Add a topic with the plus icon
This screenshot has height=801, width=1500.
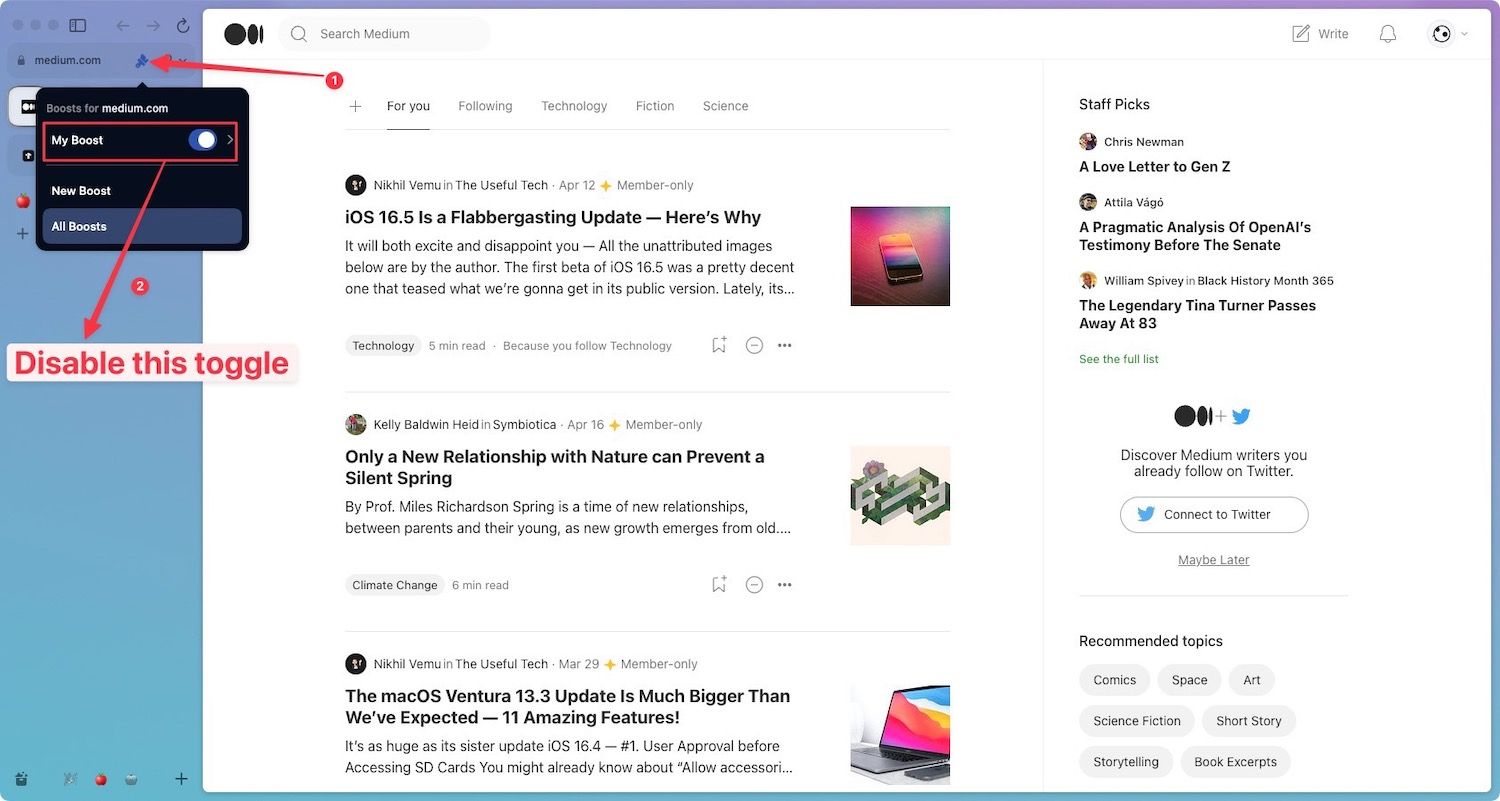[x=355, y=106]
